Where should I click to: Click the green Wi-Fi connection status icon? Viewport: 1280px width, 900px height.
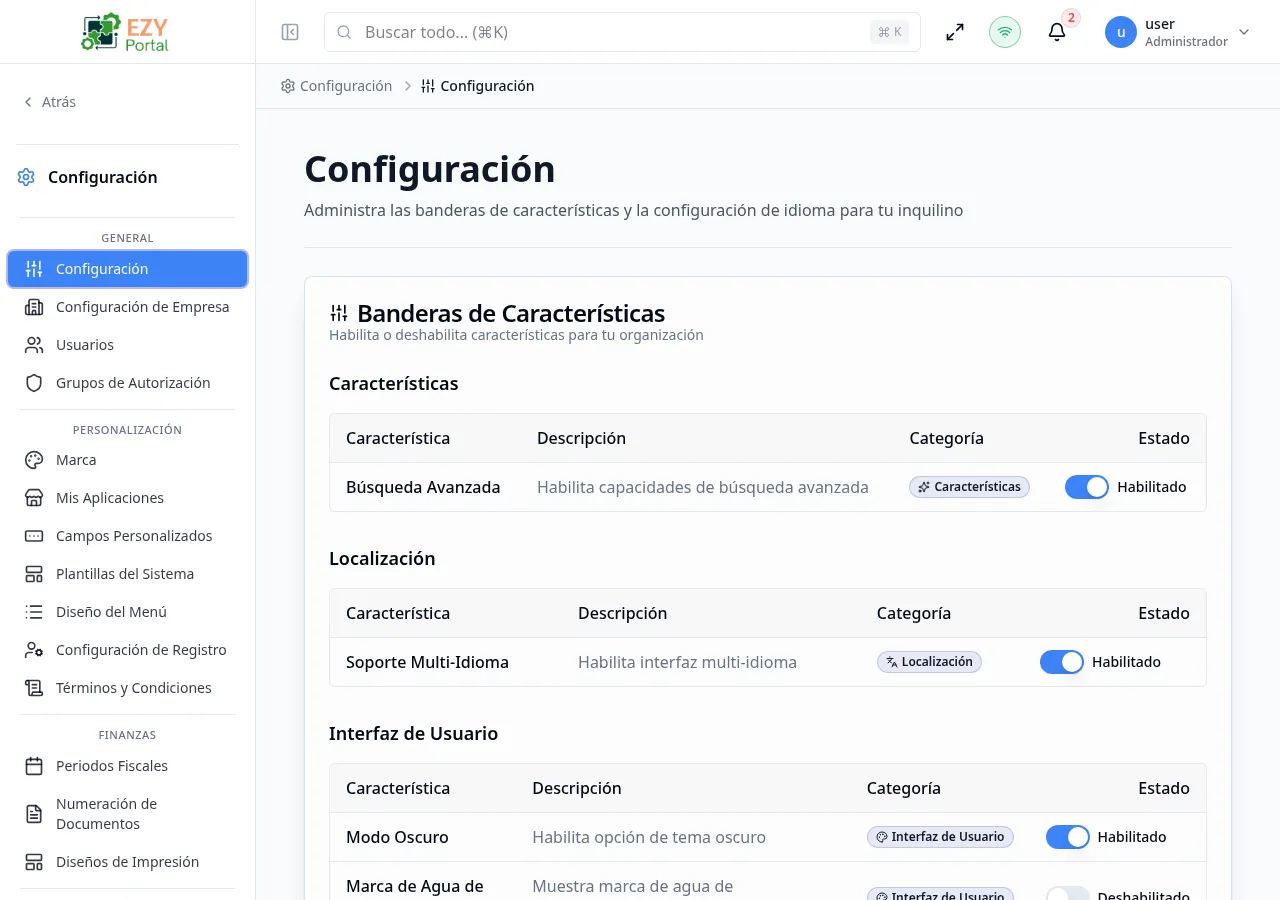tap(1005, 32)
